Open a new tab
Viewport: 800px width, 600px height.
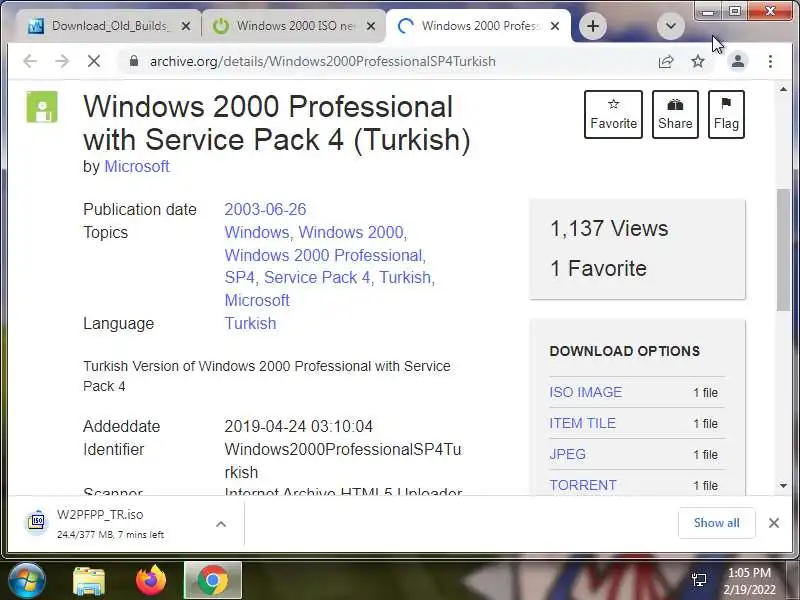(x=592, y=26)
